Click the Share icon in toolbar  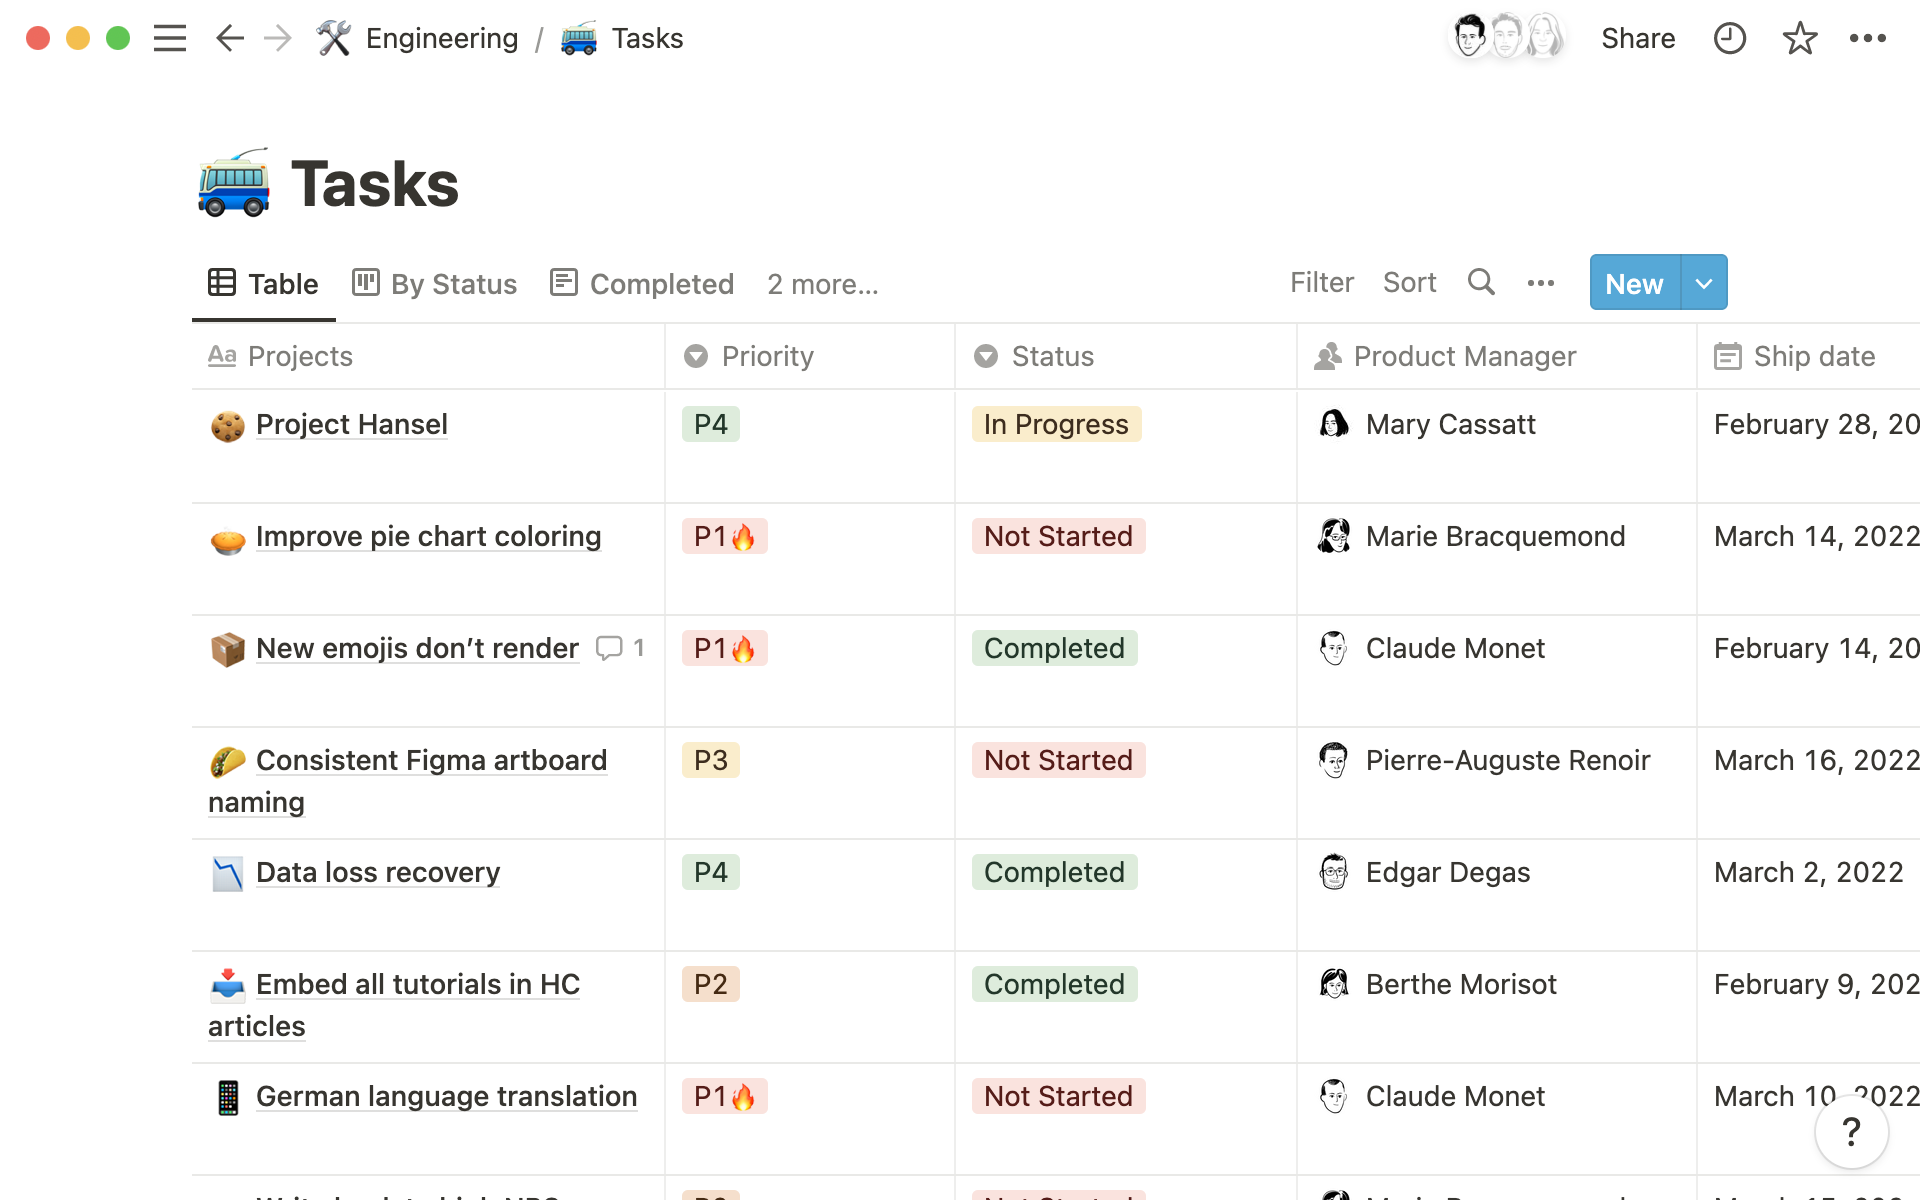coord(1638,37)
